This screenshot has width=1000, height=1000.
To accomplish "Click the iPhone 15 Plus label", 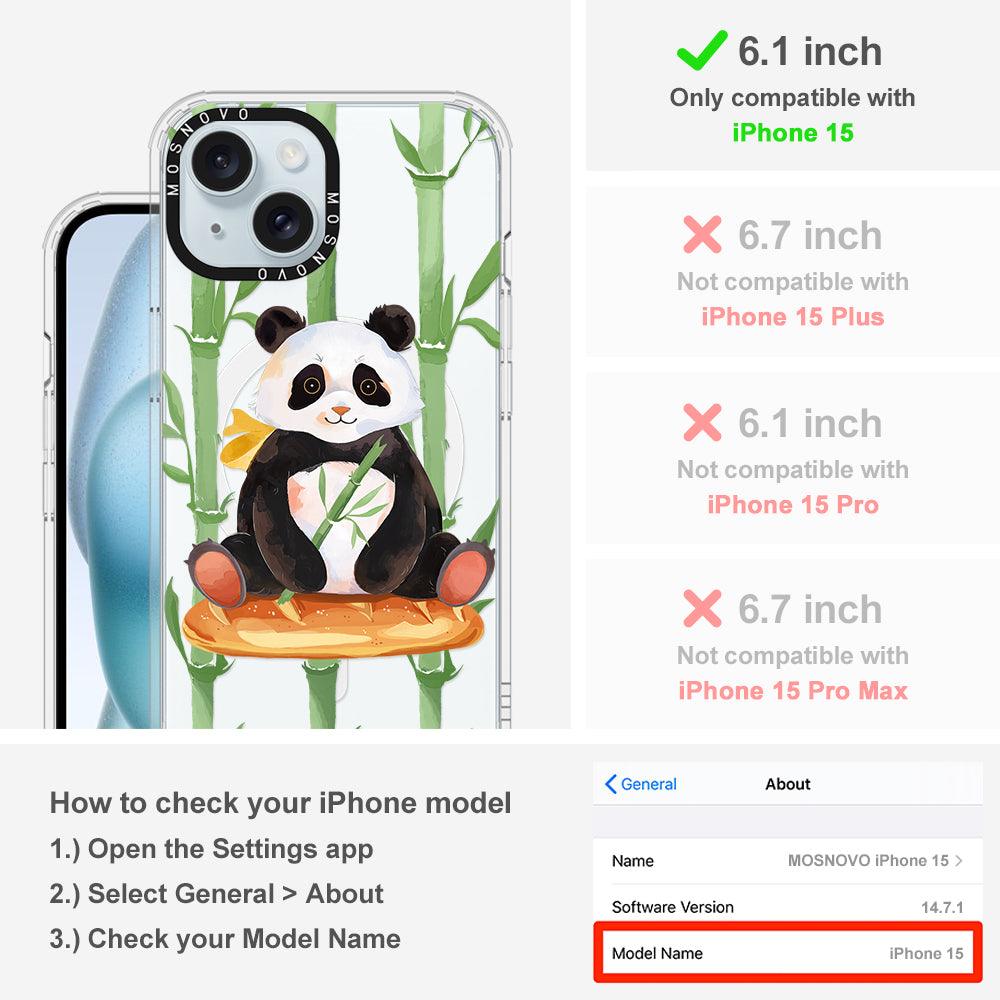I will click(793, 316).
